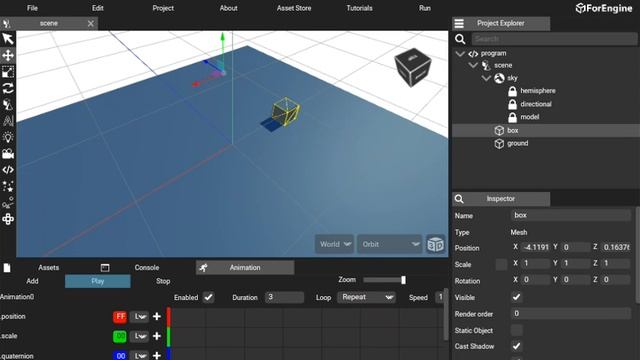Collapse the sky tree node
The image size is (640, 360).
(x=486, y=78)
